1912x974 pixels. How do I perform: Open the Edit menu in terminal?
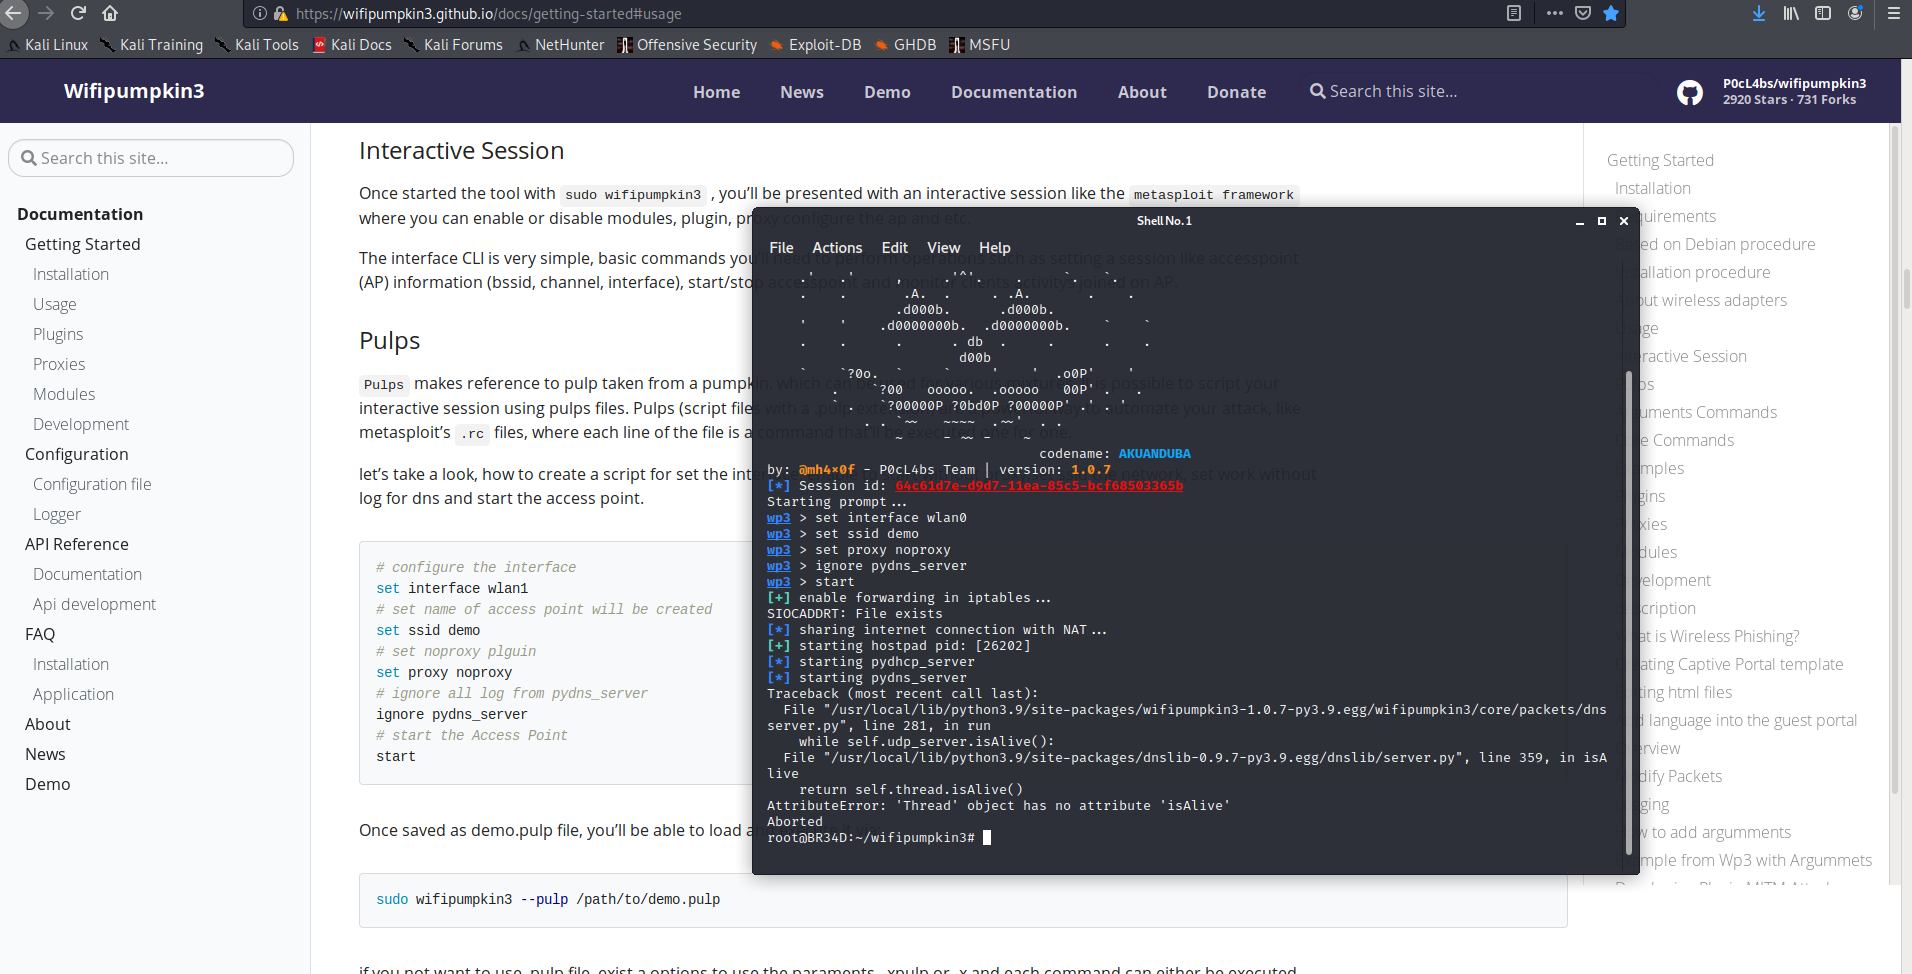pyautogui.click(x=894, y=248)
